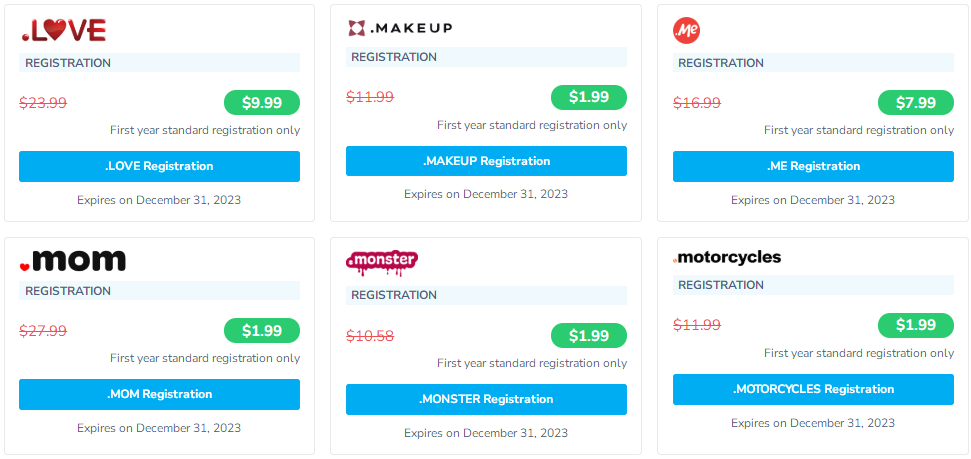The height and width of the screenshot is (459, 971).
Task: Open the .ME Registration button
Action: pyautogui.click(x=813, y=166)
